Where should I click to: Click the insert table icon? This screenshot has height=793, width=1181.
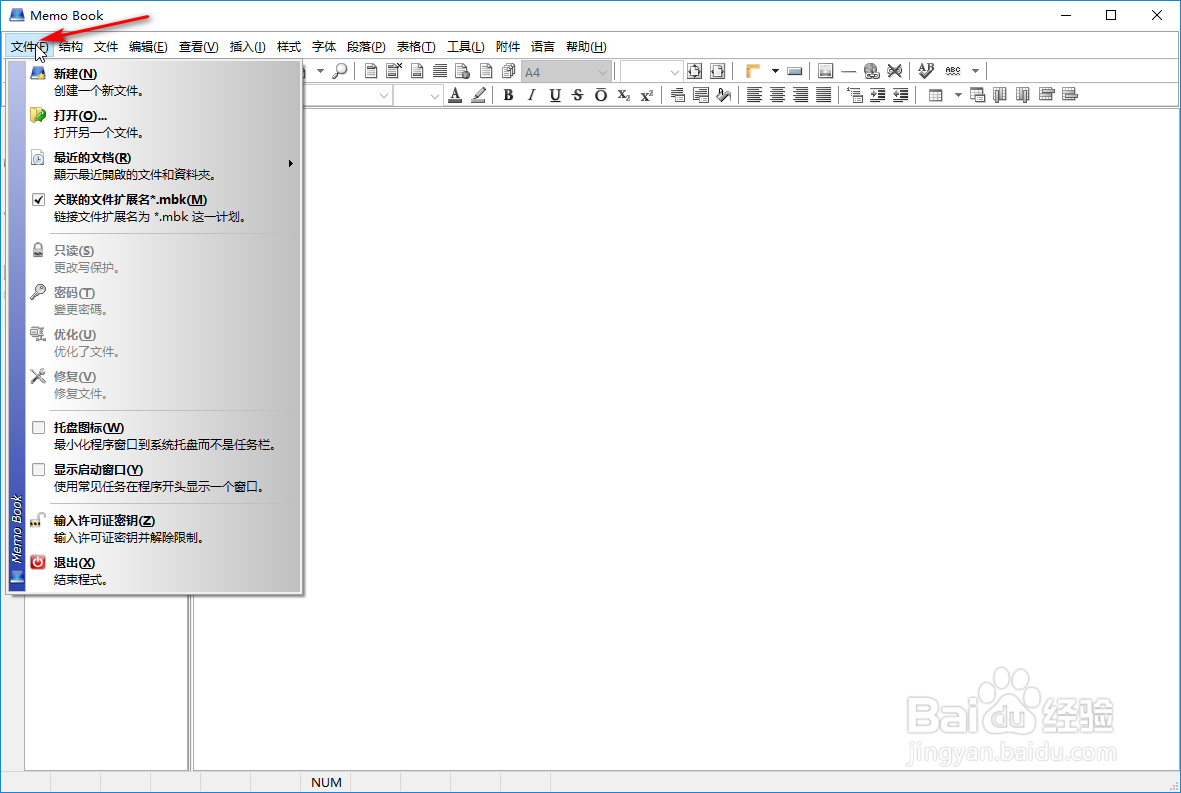935,95
